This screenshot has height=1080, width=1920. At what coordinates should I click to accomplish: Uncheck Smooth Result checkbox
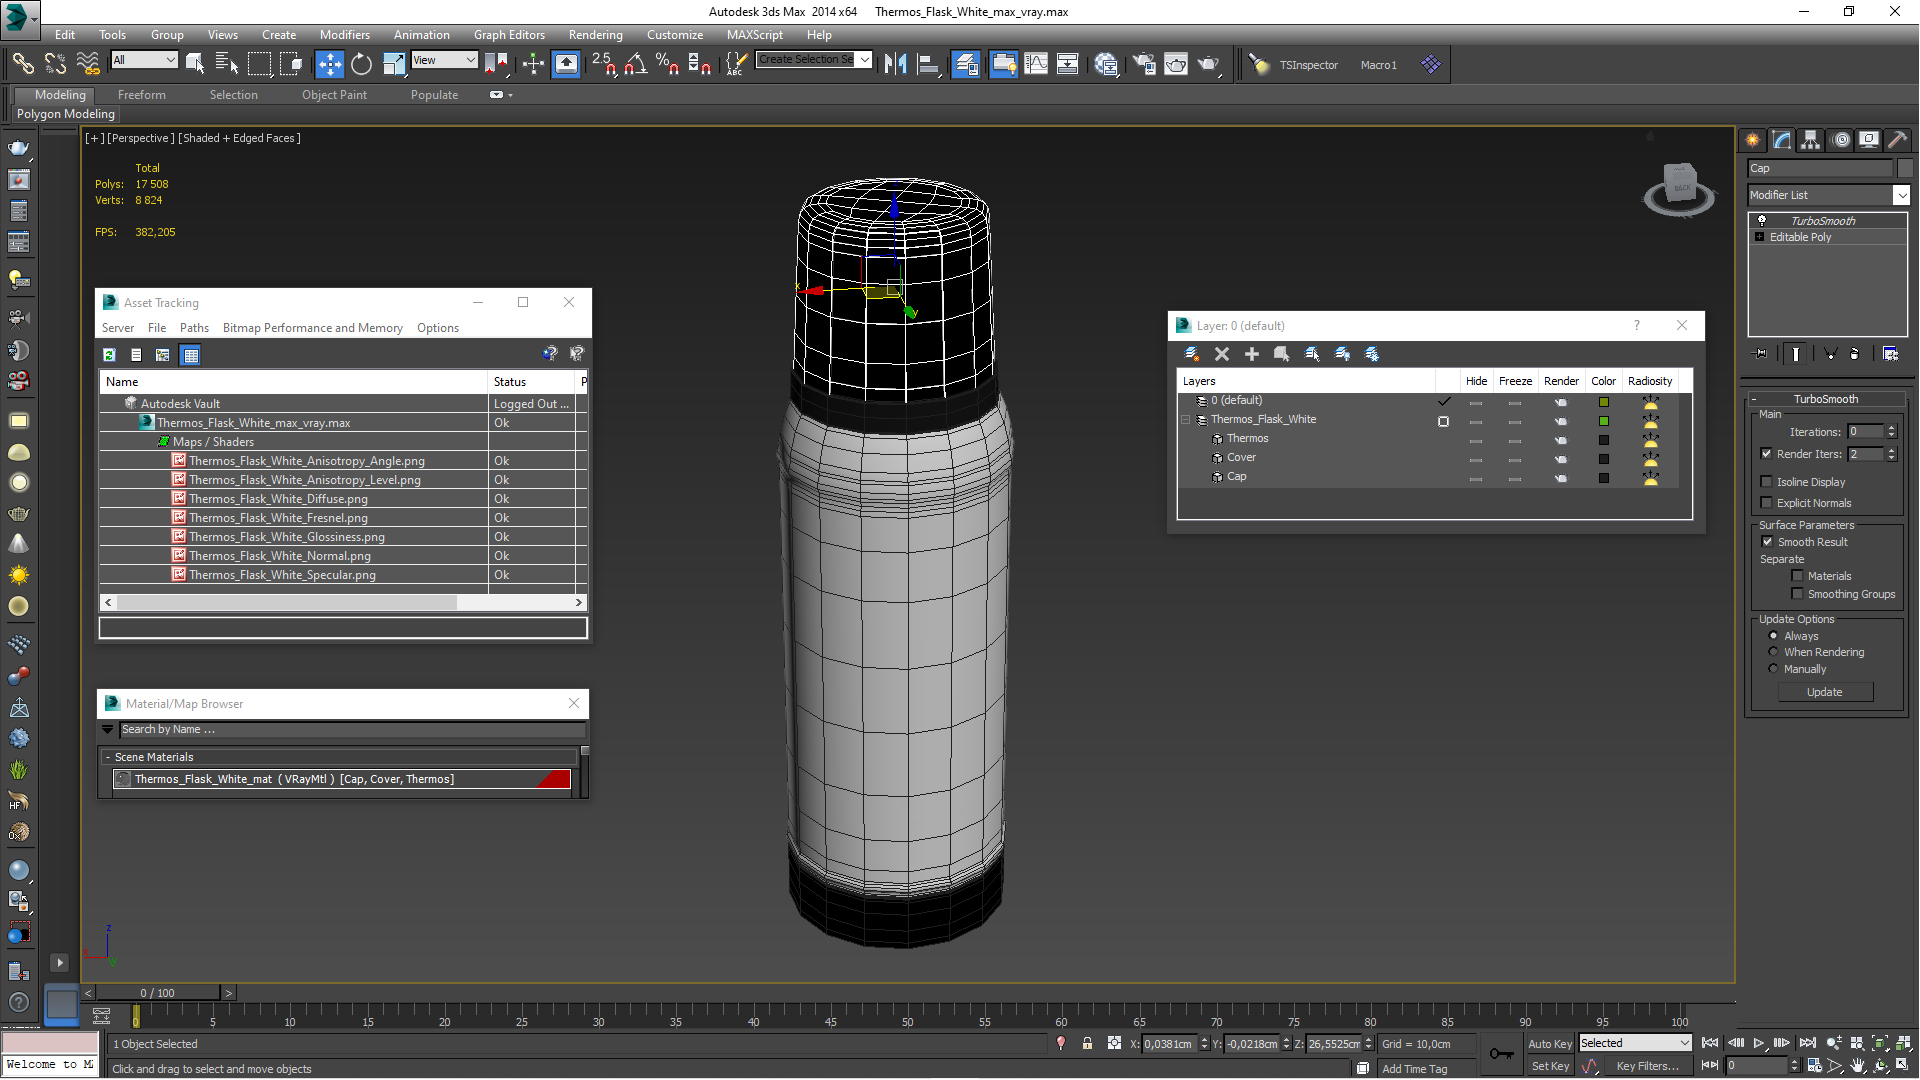click(1767, 542)
